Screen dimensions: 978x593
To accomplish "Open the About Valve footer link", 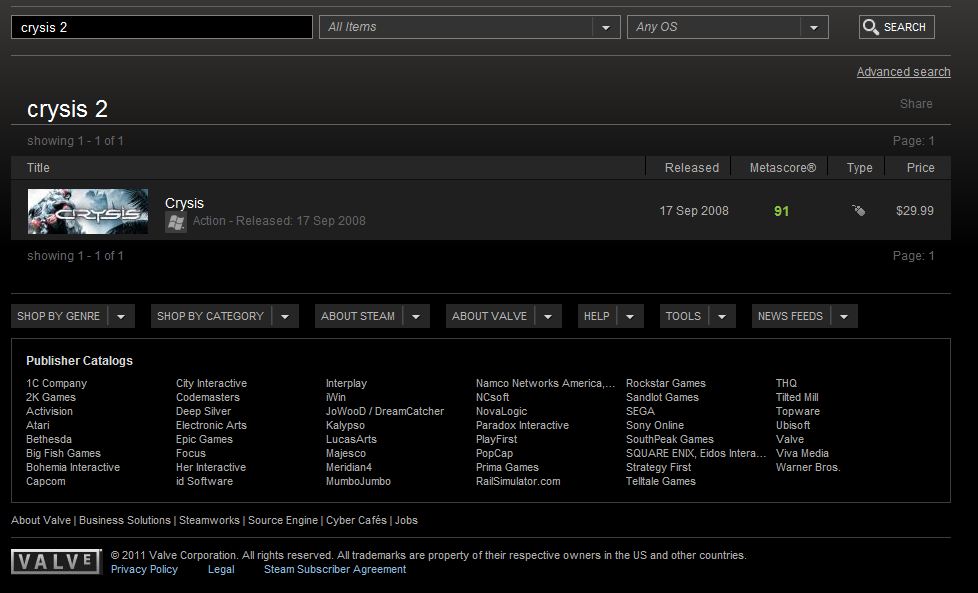I will tap(41, 520).
